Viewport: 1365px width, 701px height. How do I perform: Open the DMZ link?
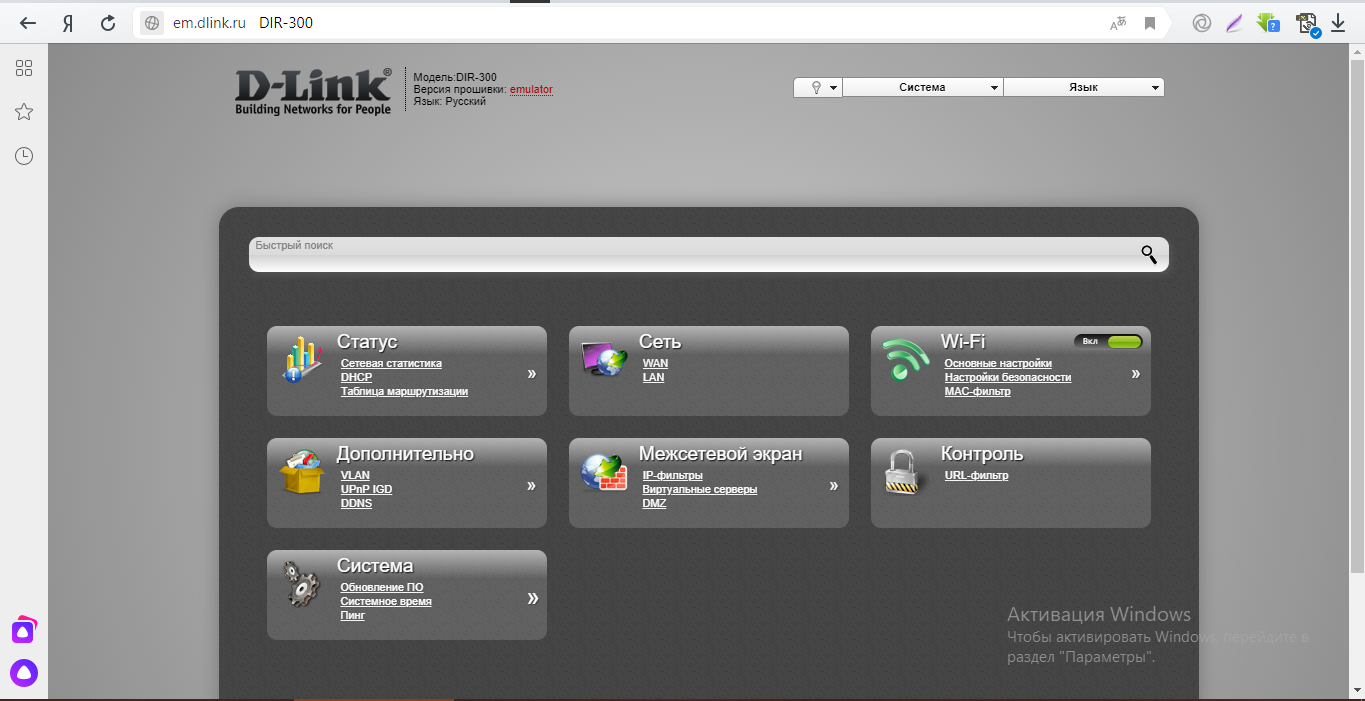click(654, 504)
